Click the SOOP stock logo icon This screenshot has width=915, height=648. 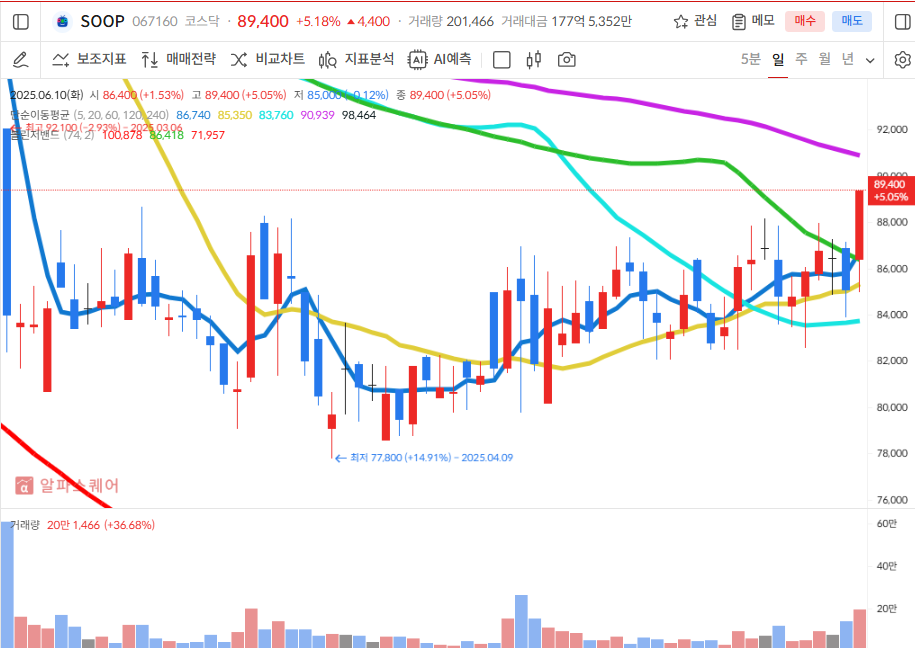click(x=62, y=22)
